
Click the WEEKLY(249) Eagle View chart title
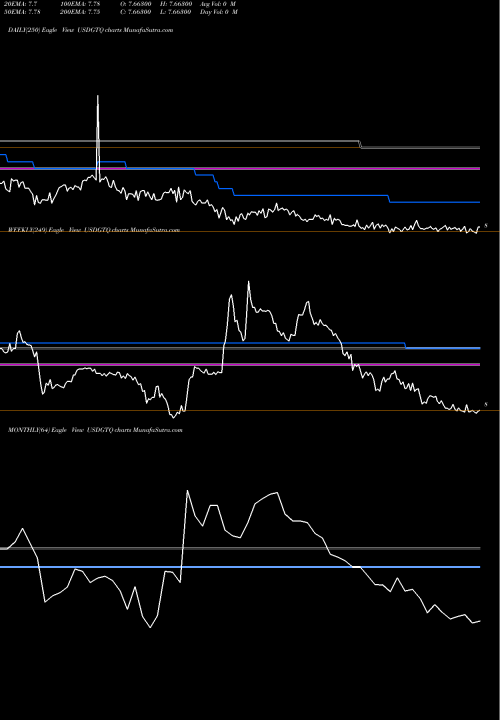tap(94, 230)
